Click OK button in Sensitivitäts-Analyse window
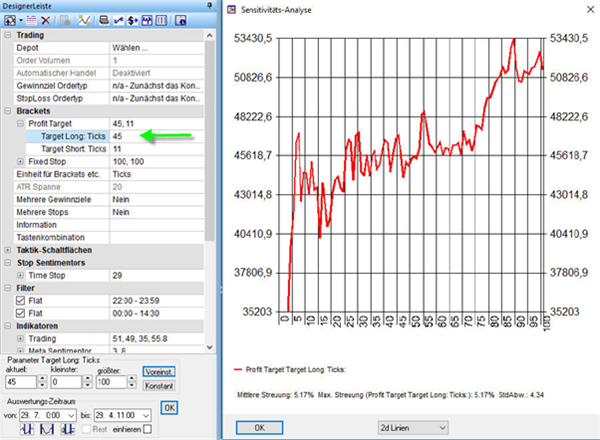The image size is (600, 440). pos(259,428)
